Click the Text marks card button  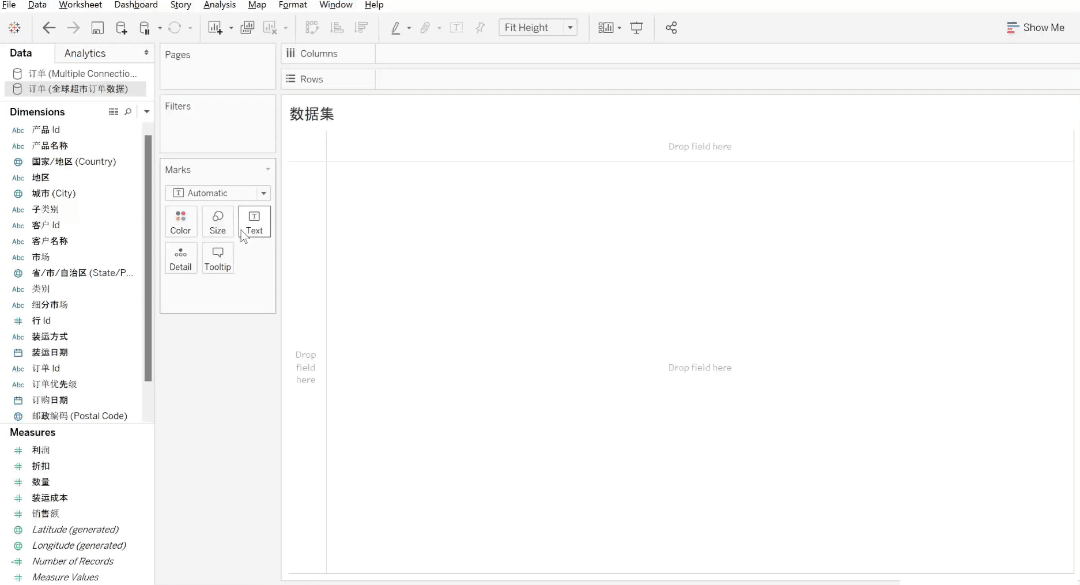click(x=254, y=222)
